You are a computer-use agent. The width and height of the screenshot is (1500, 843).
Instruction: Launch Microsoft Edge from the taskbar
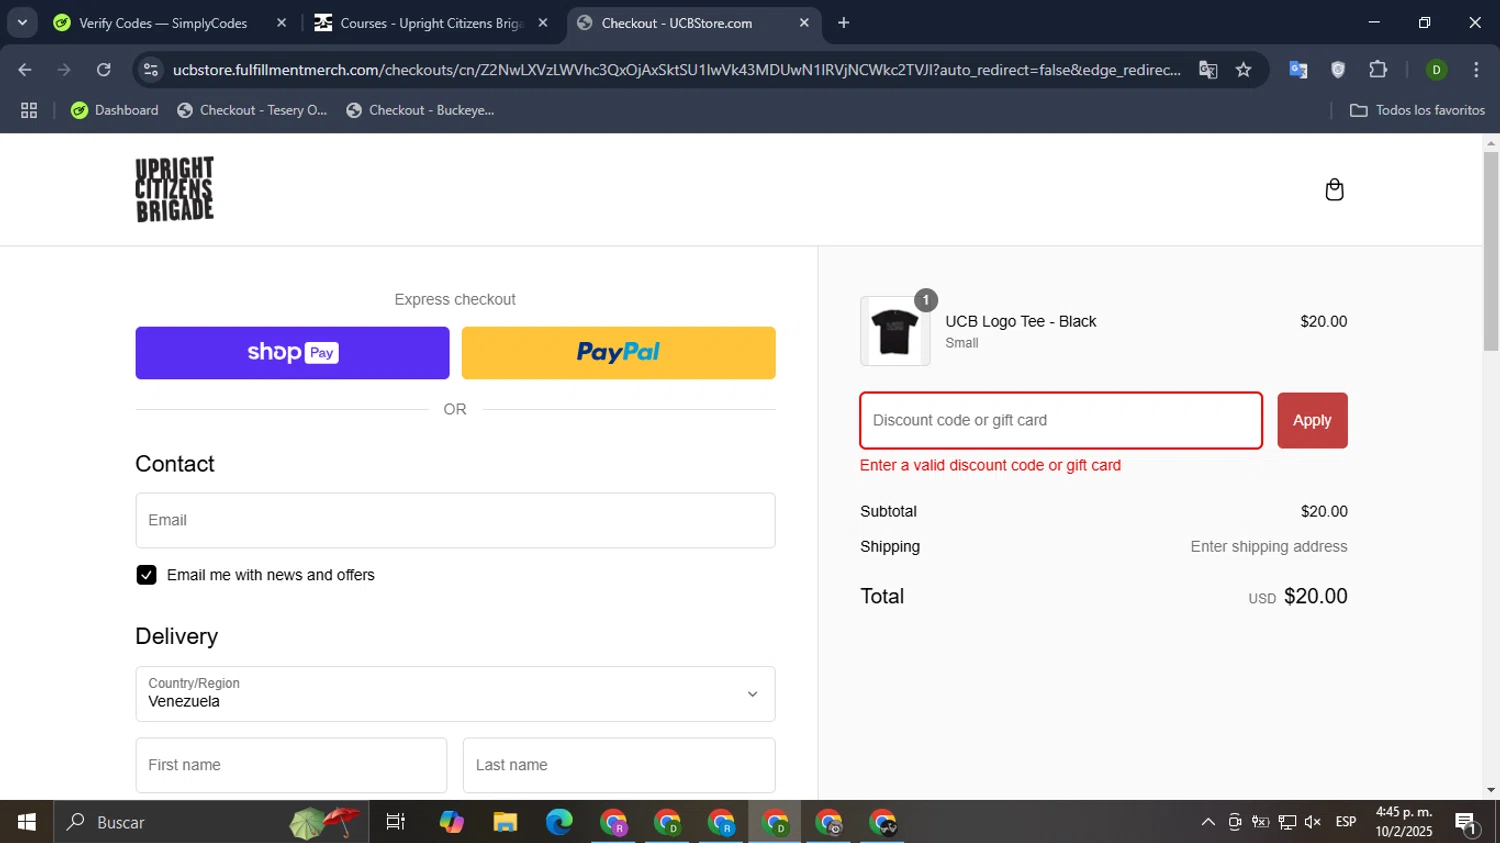[559, 822]
